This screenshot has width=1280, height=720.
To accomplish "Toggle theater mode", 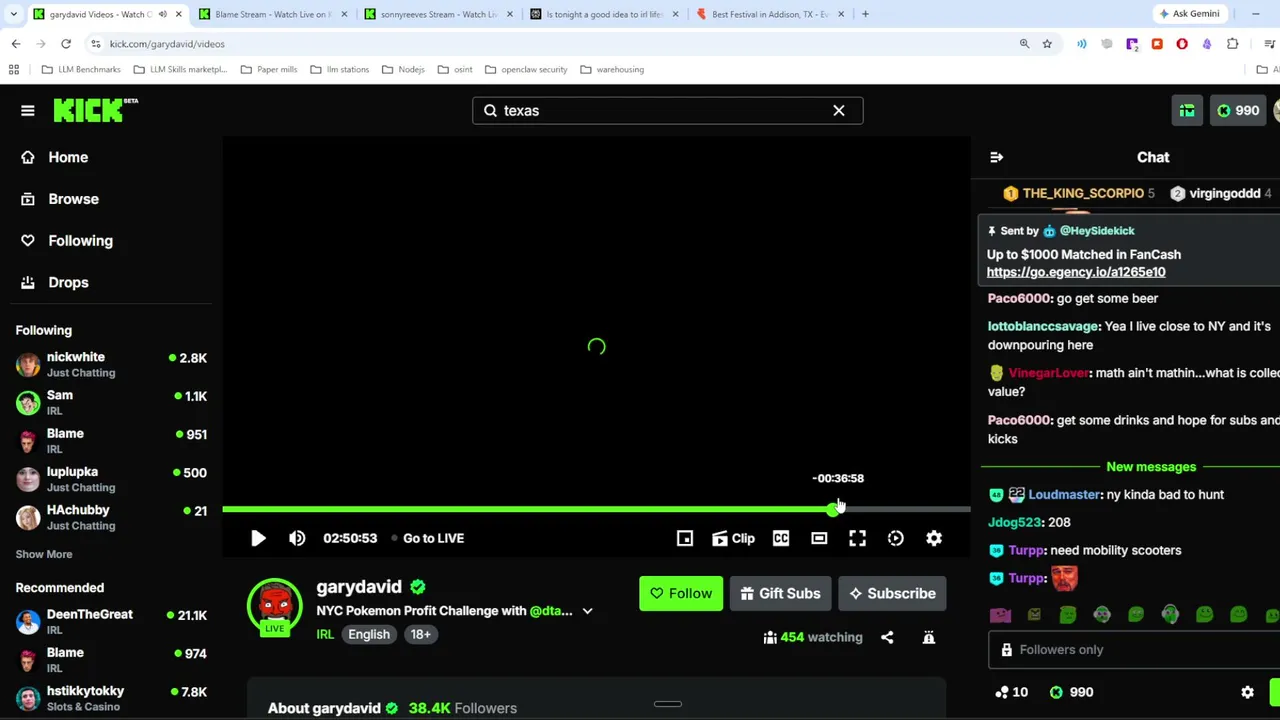I will click(x=819, y=538).
